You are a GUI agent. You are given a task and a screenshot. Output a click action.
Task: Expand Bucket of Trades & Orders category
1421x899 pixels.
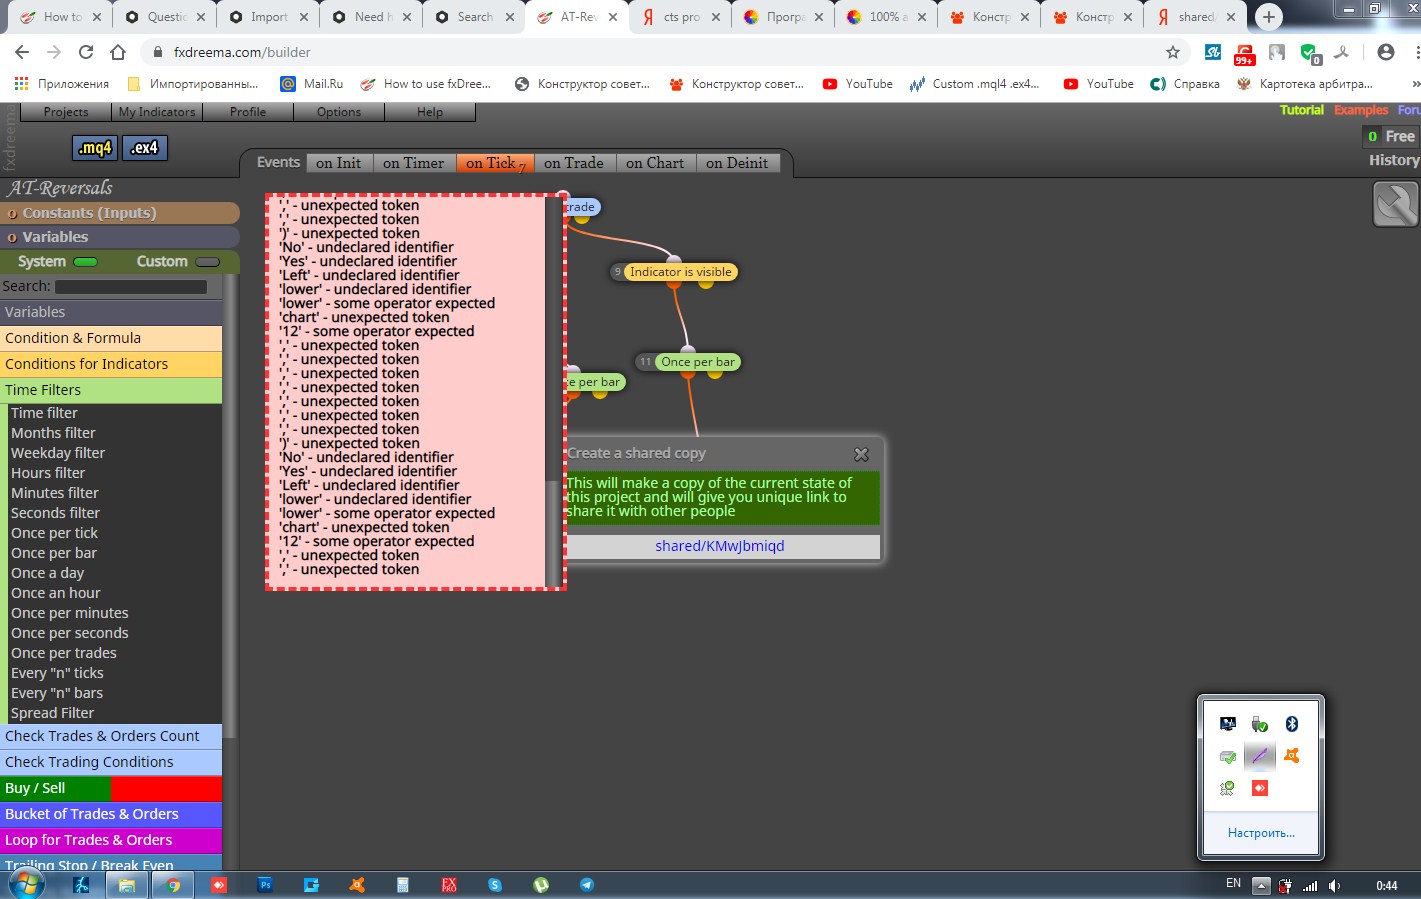[111, 814]
